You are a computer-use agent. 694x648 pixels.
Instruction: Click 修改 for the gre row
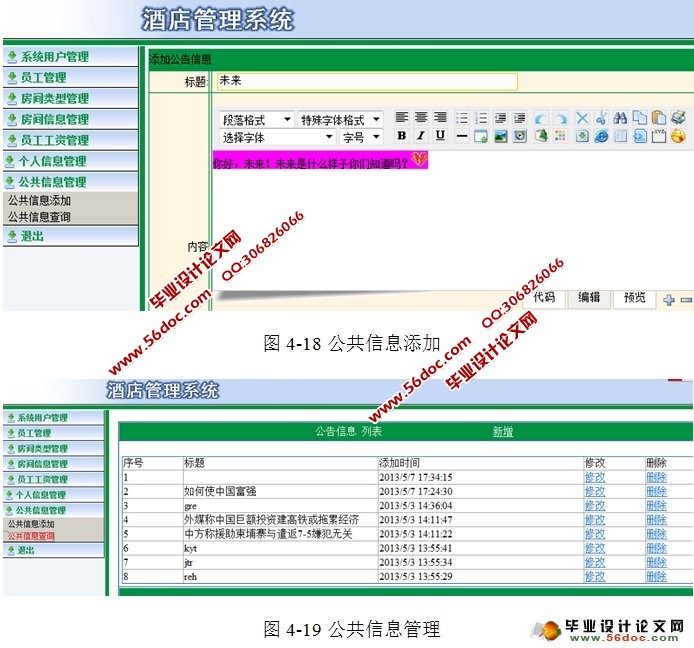pyautogui.click(x=595, y=505)
